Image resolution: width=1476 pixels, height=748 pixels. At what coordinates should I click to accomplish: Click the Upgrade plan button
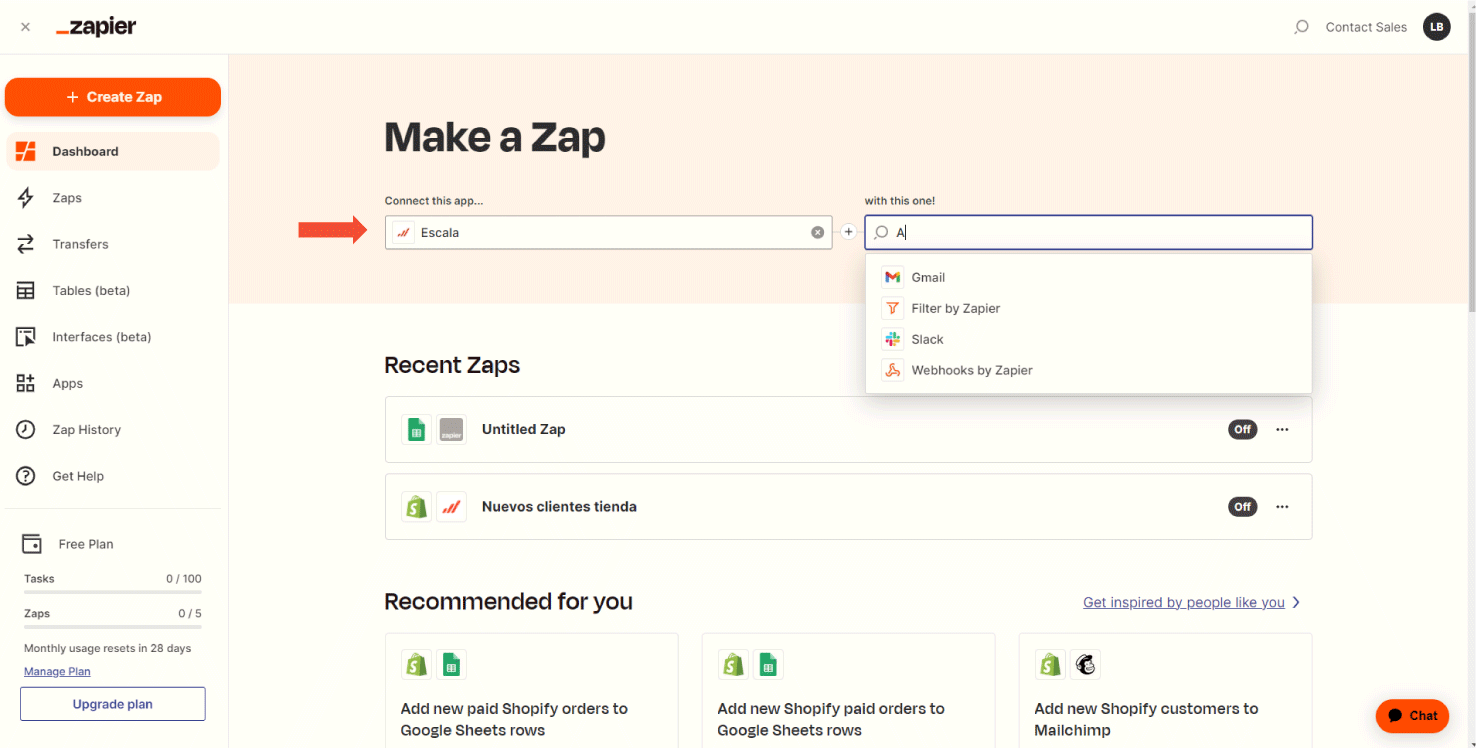click(113, 704)
